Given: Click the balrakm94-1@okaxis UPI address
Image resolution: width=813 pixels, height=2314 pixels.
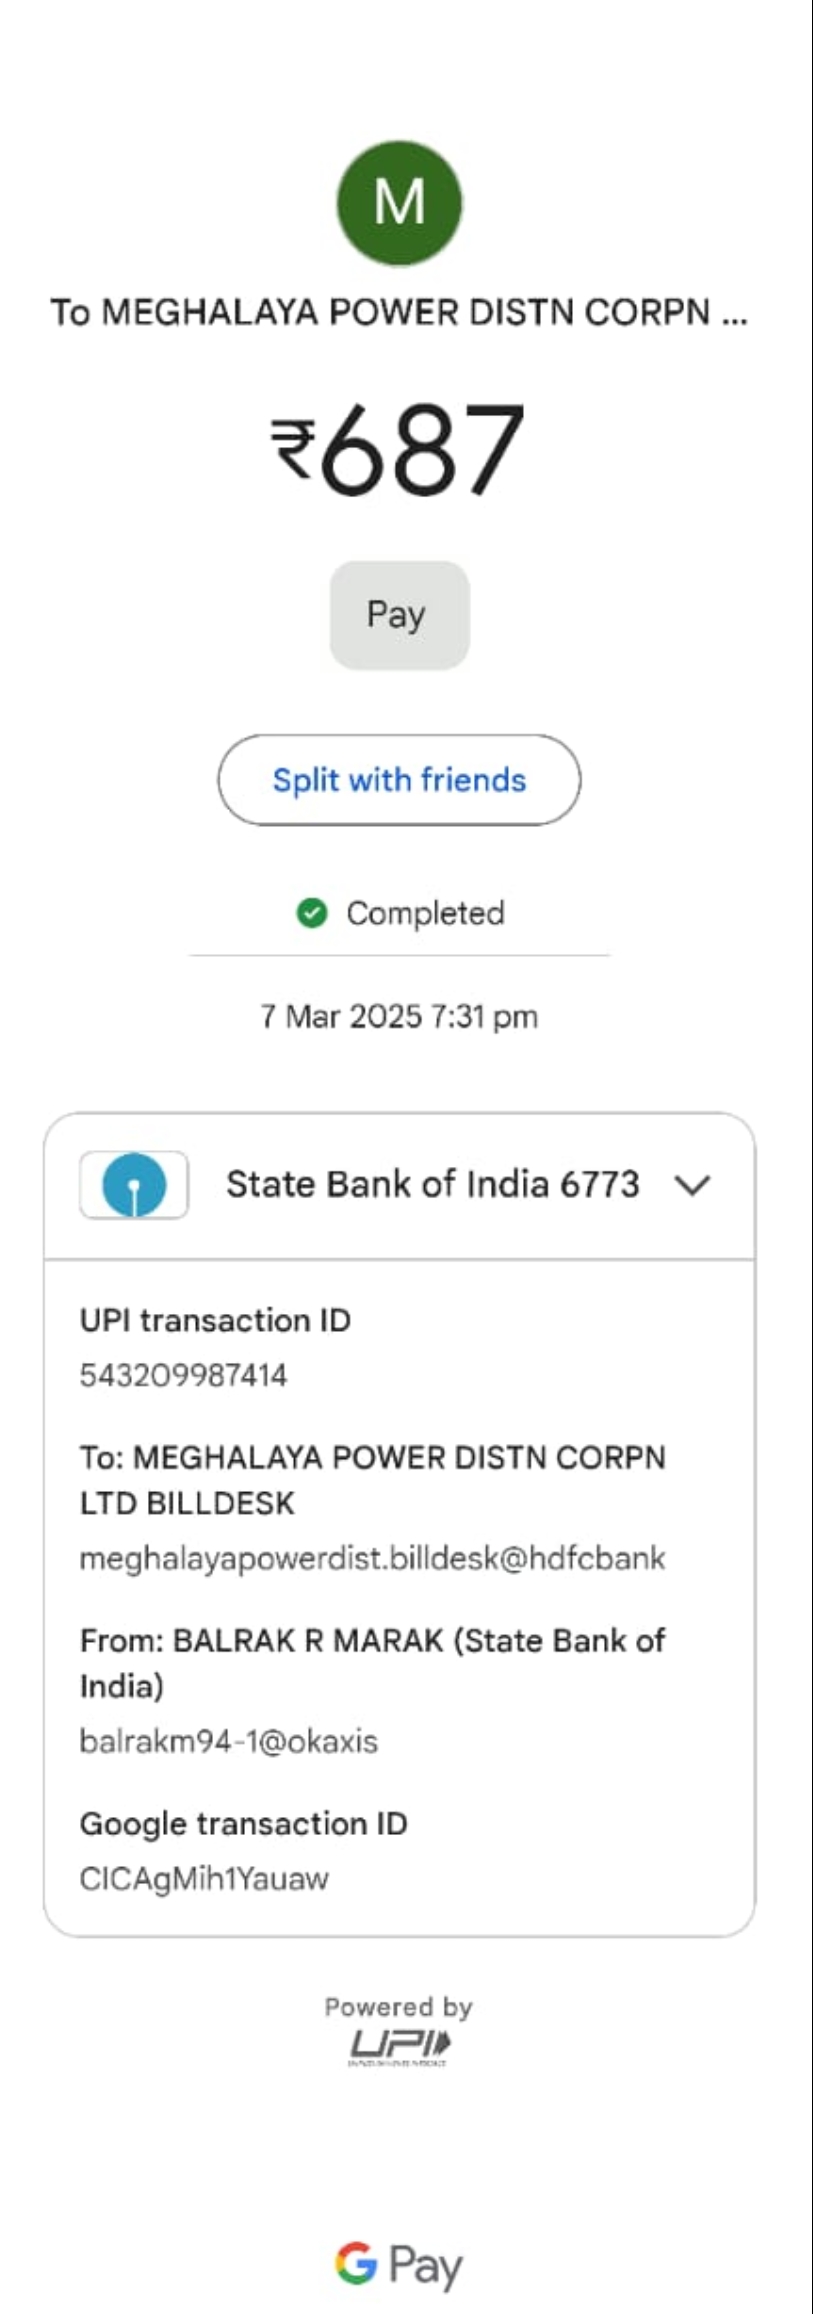Looking at the screenshot, I should click(229, 1741).
